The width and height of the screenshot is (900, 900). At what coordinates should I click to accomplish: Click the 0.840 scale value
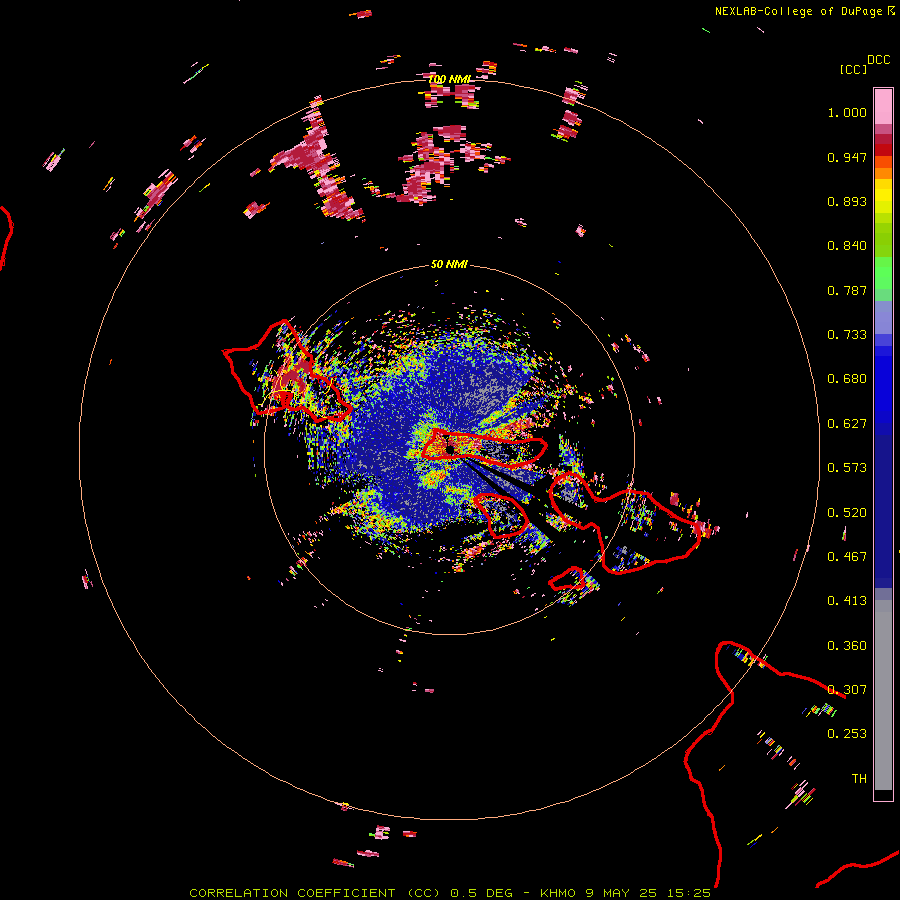847,246
